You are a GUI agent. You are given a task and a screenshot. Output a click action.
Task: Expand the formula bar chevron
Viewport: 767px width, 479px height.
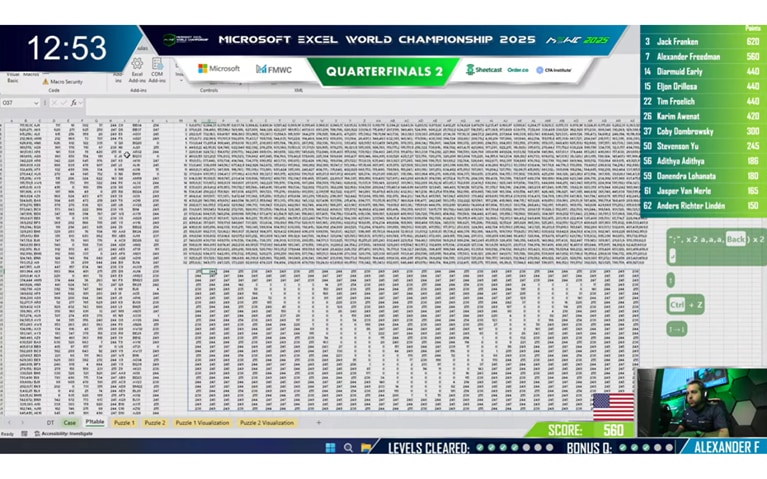click(81, 103)
